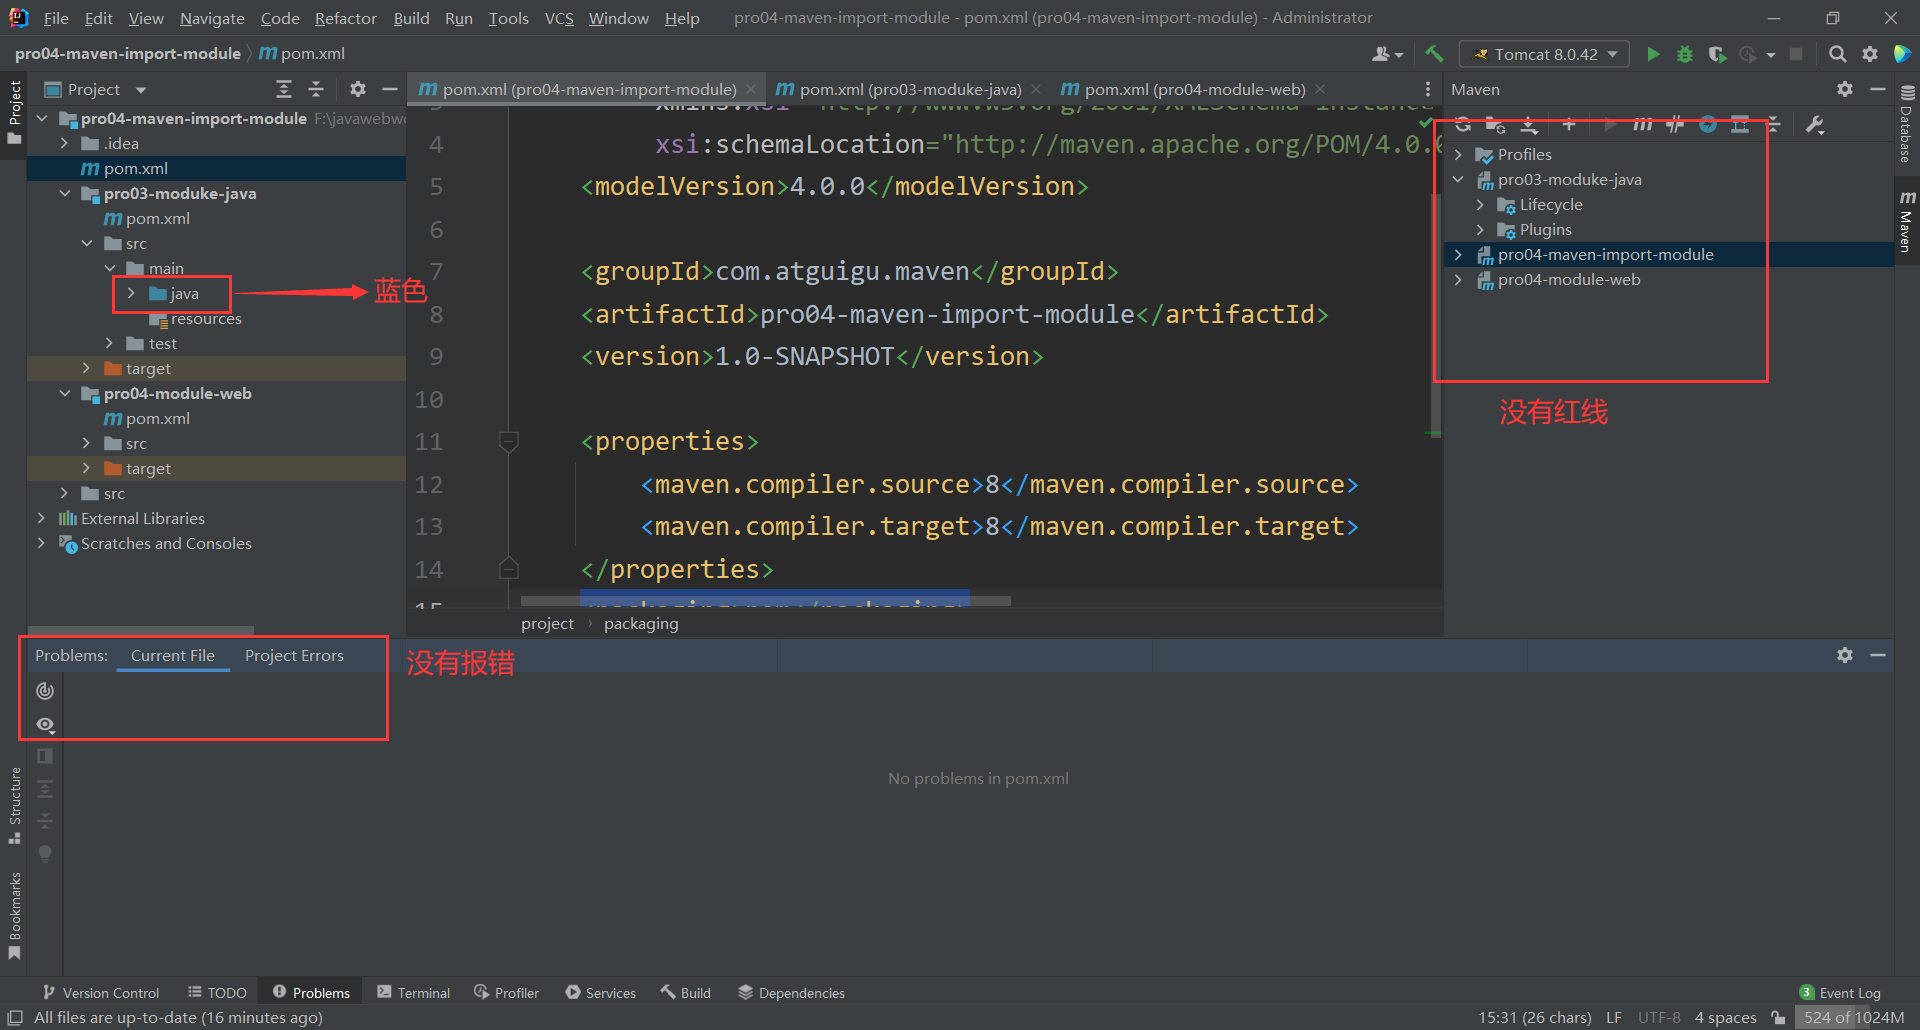This screenshot has height=1030, width=1920.
Task: Click the inspection highlighting circular icon
Action: [45, 691]
